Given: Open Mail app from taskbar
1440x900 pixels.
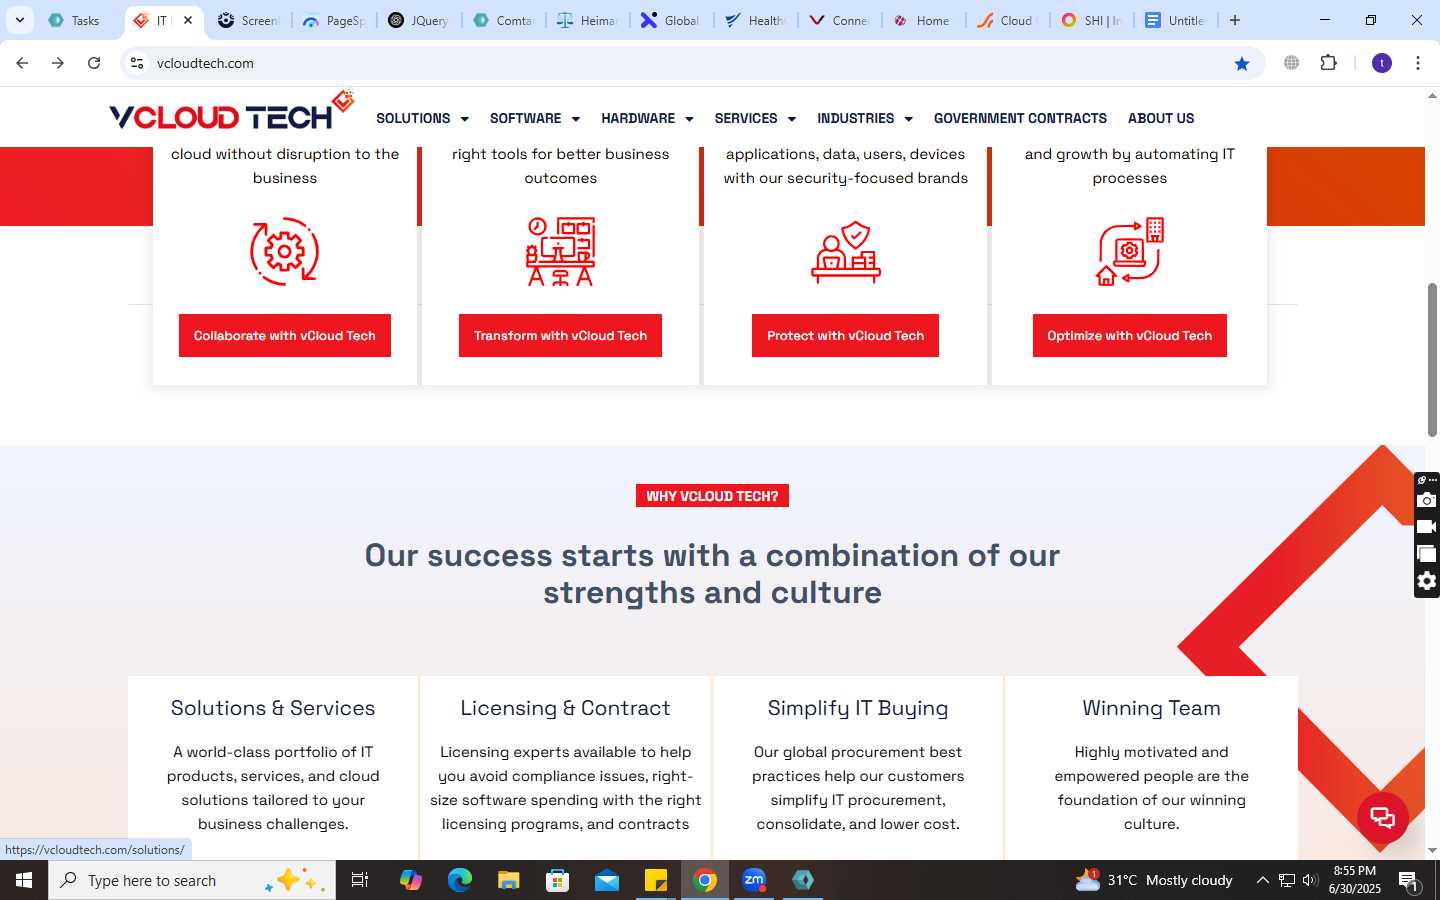Looking at the screenshot, I should click(607, 880).
